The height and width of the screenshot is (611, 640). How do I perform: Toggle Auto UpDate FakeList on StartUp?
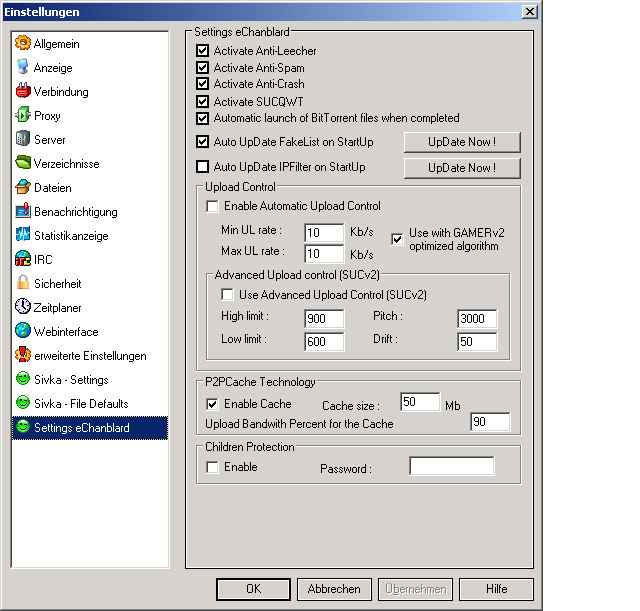point(202,142)
